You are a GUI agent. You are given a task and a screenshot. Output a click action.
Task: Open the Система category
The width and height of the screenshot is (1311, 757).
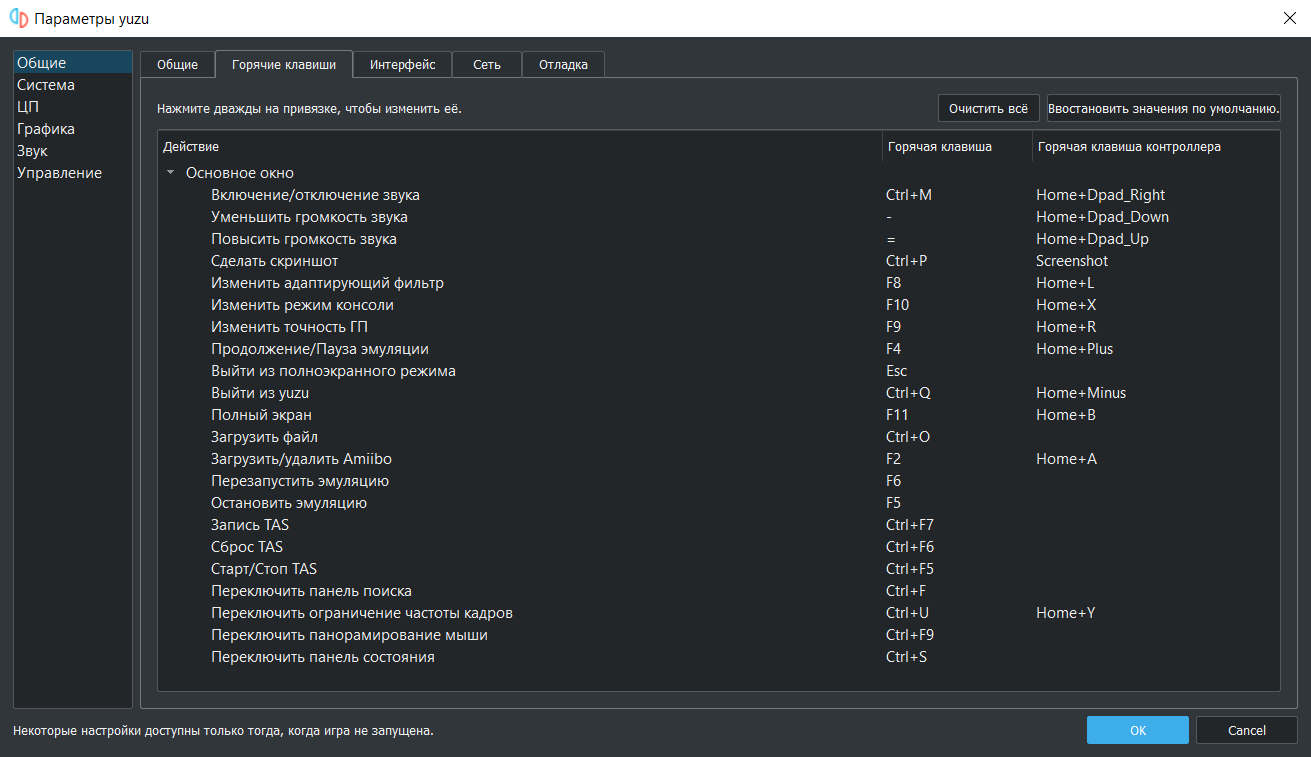tap(73, 85)
